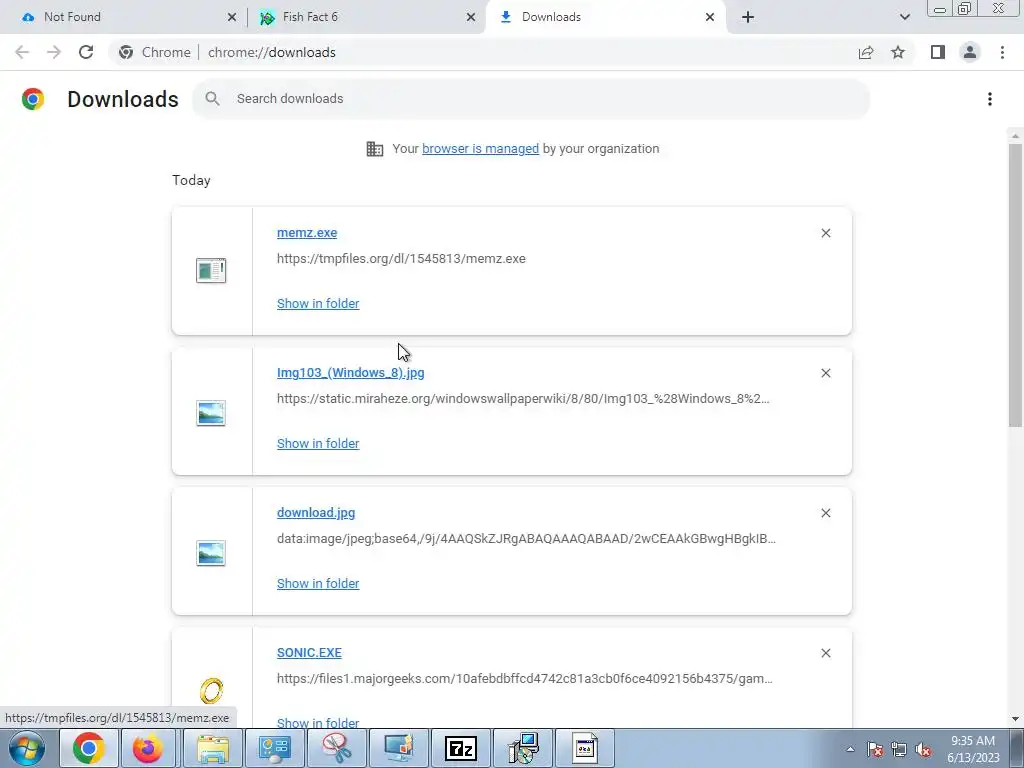
Task: Show Img103_(Windows_8).jpg in folder
Action: click(x=318, y=443)
